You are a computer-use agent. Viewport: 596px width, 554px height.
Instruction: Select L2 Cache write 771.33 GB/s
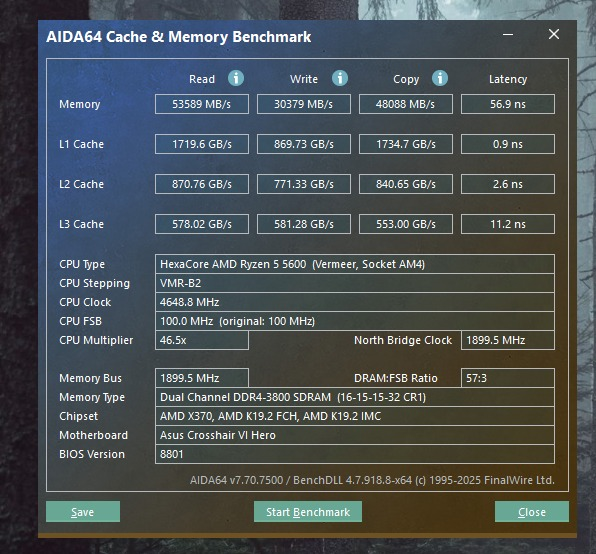(304, 184)
